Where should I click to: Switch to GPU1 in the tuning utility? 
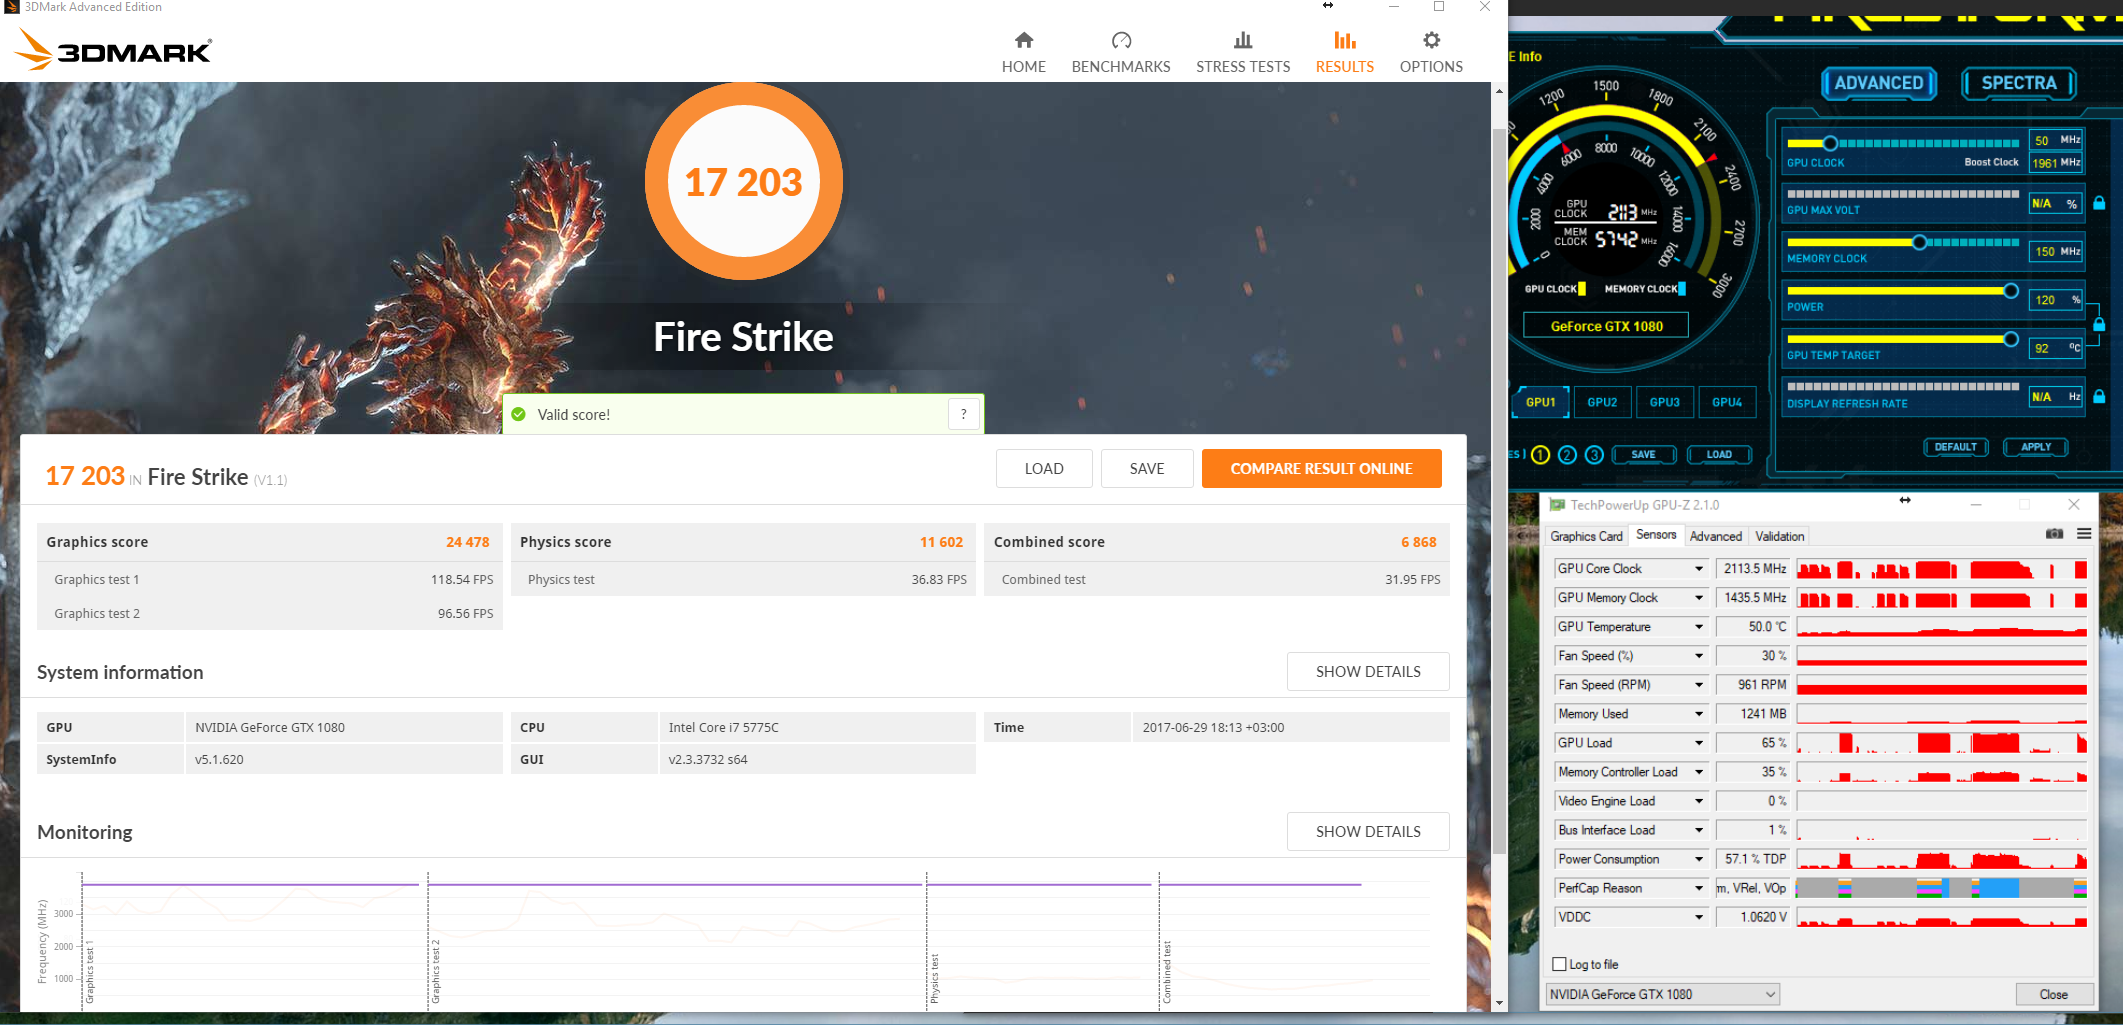pyautogui.click(x=1541, y=402)
